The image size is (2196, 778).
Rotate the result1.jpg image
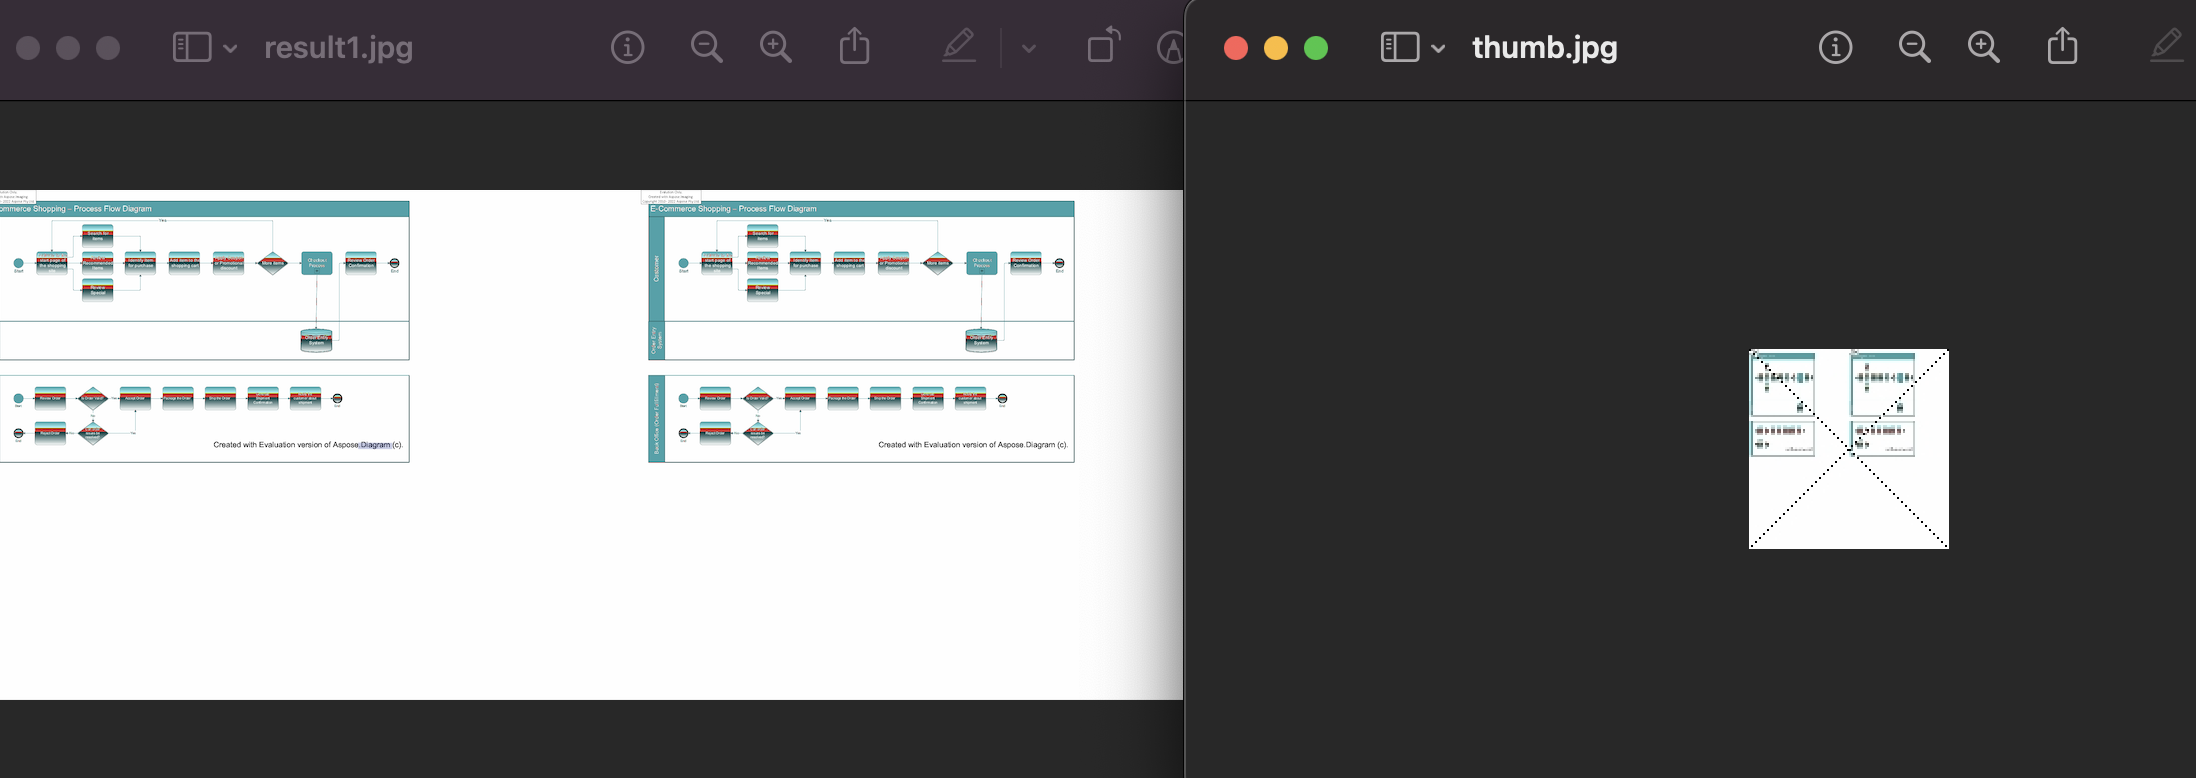coord(1103,47)
